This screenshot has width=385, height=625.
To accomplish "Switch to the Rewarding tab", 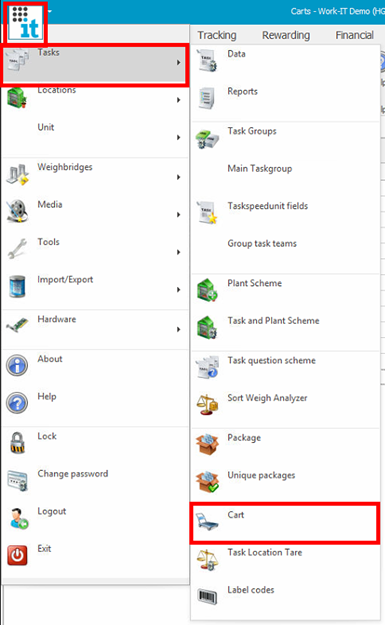I will coord(286,35).
